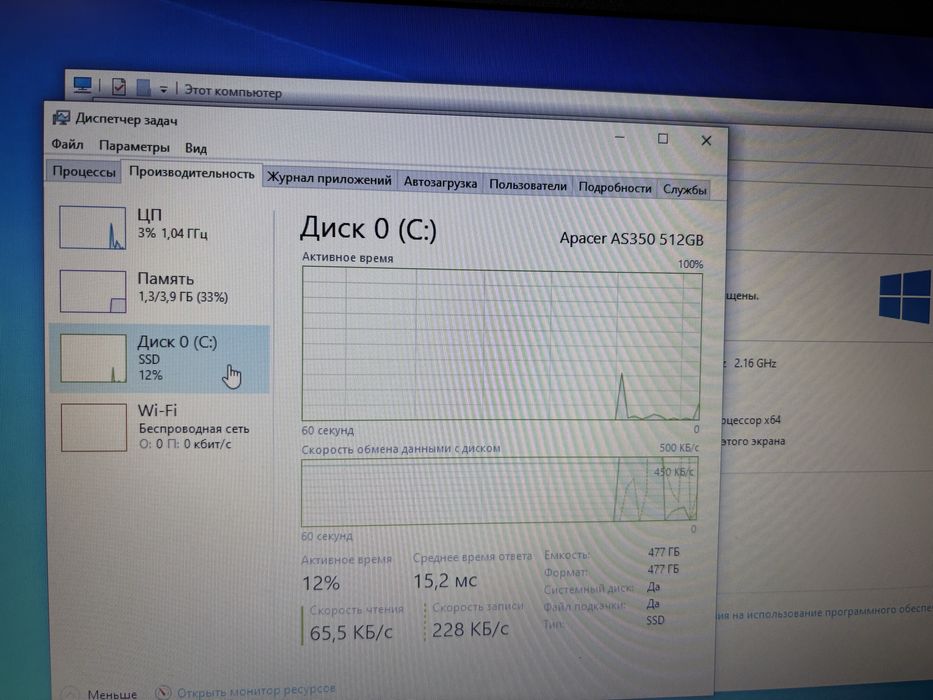
Task: Maximize the Диспетчер задач window
Action: [663, 139]
